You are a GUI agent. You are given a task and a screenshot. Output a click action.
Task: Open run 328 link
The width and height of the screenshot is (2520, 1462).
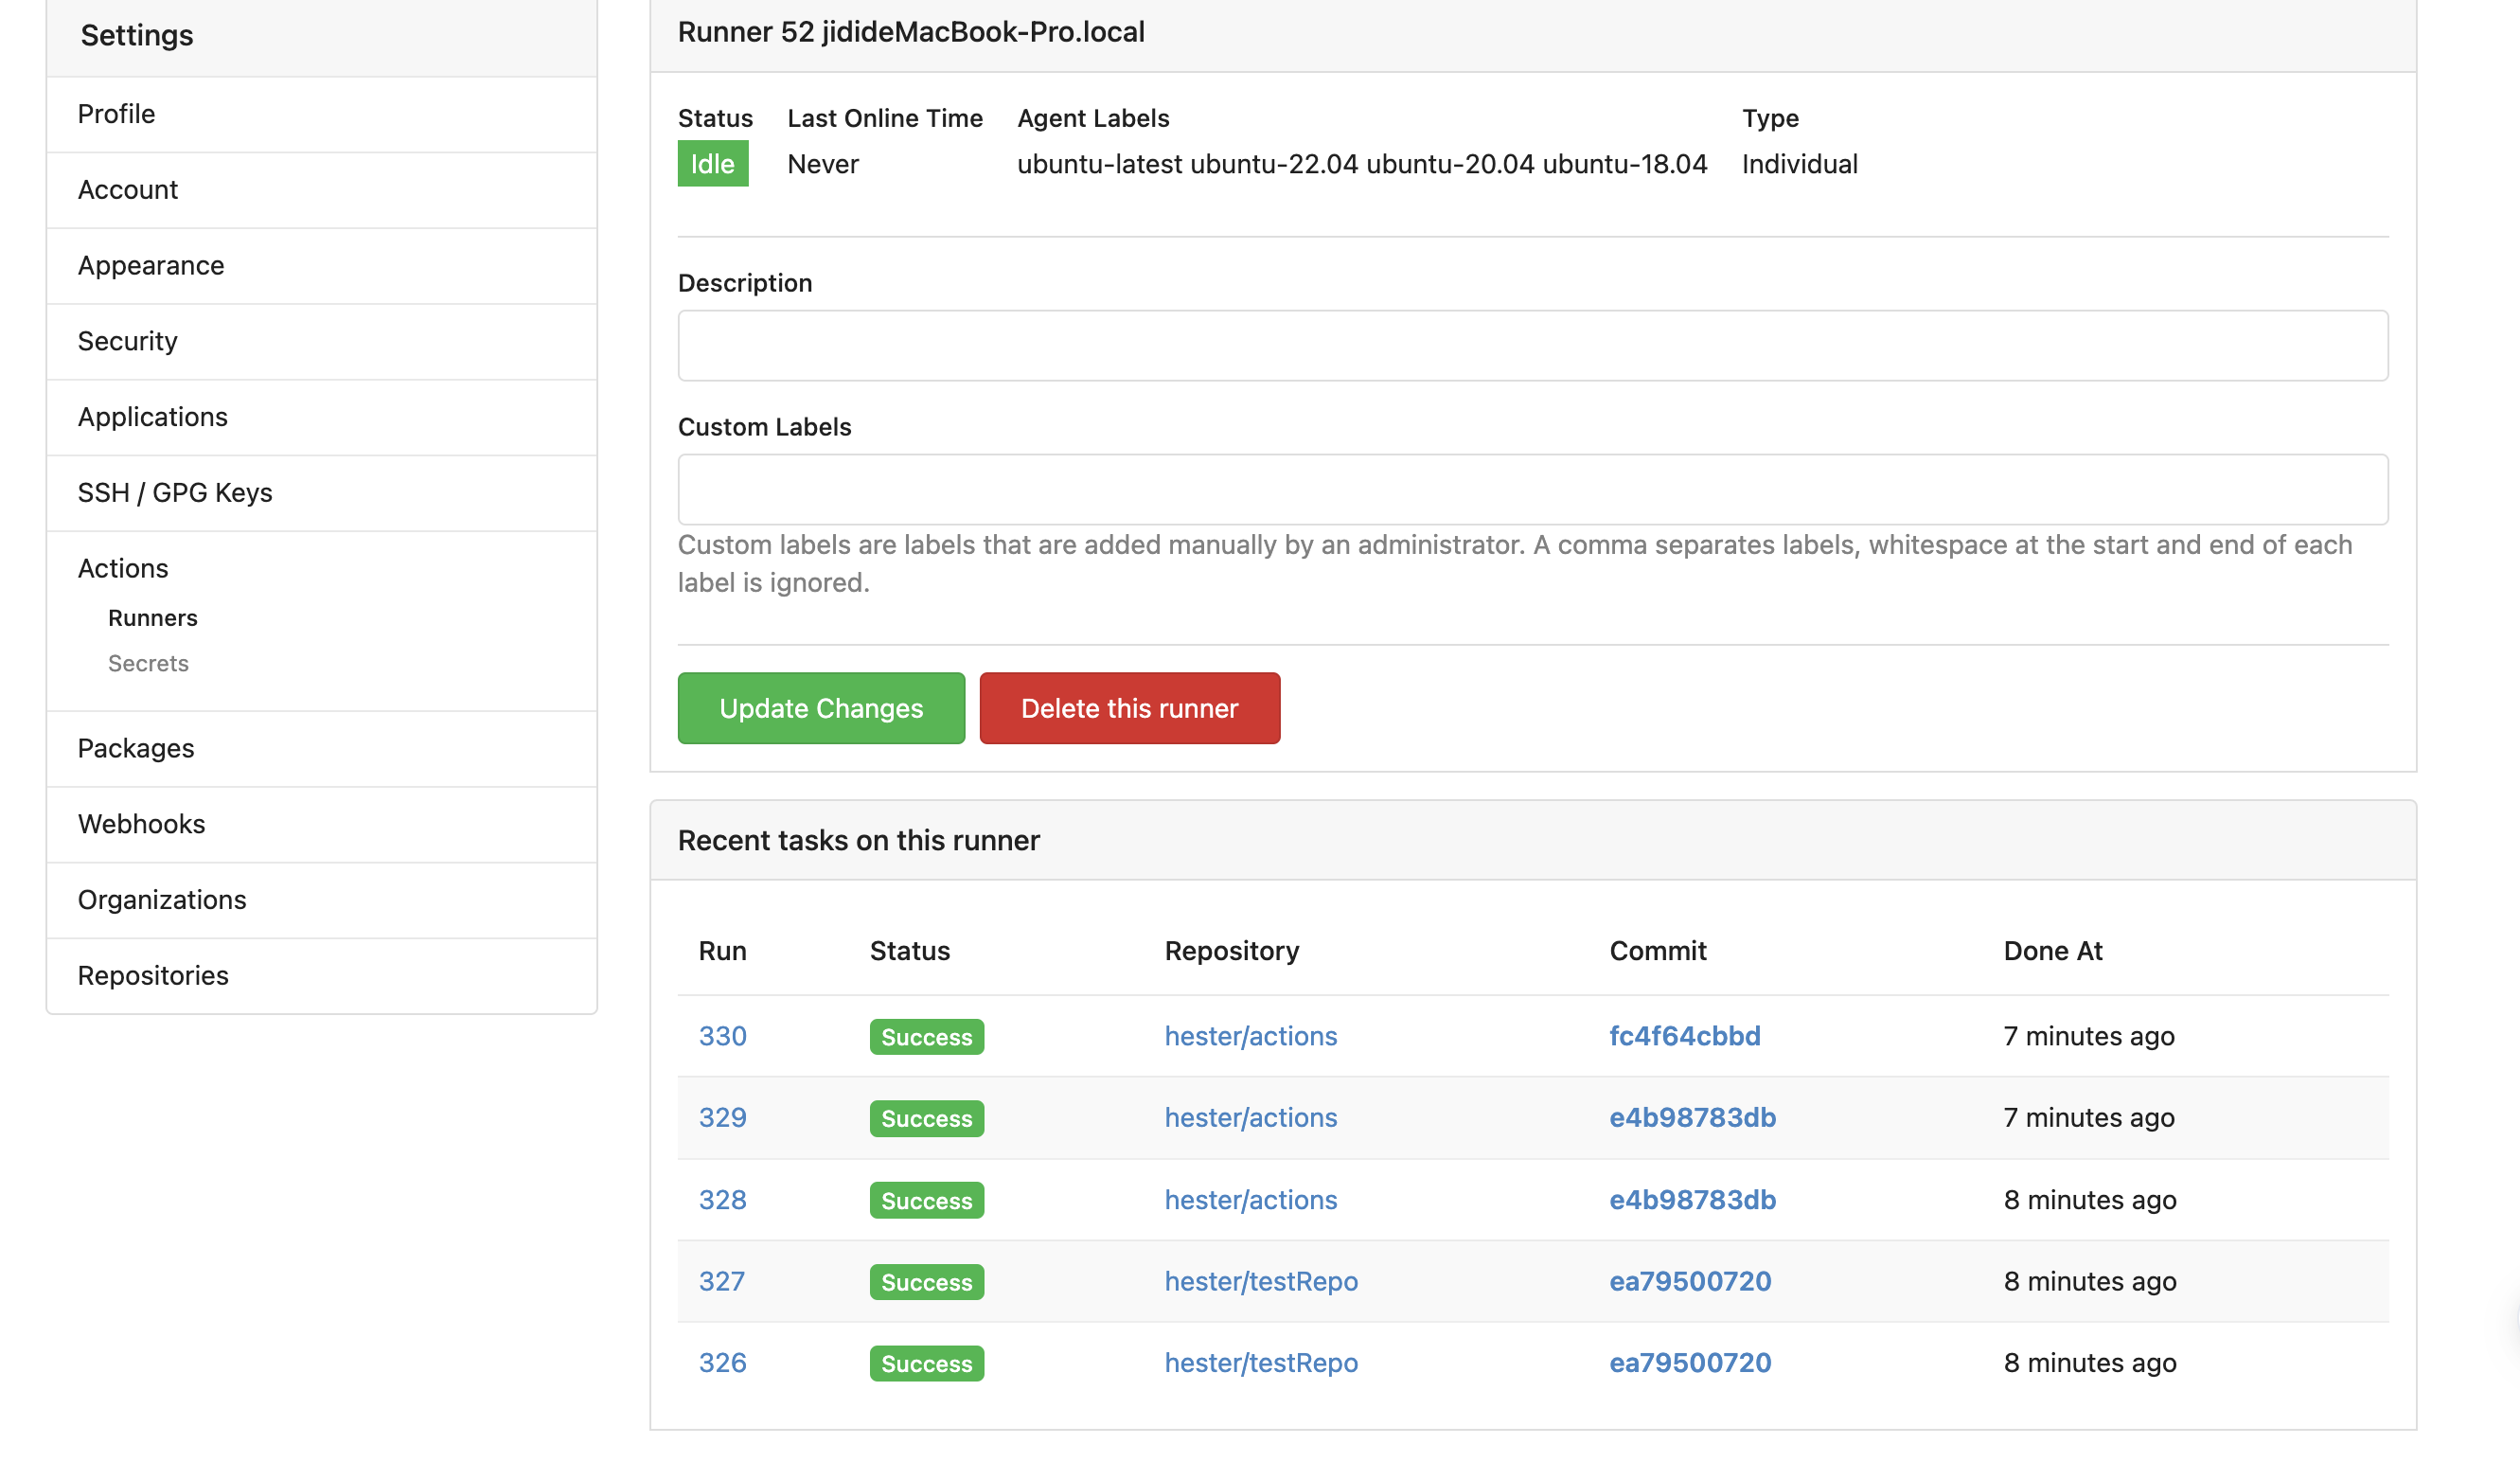click(x=722, y=1200)
